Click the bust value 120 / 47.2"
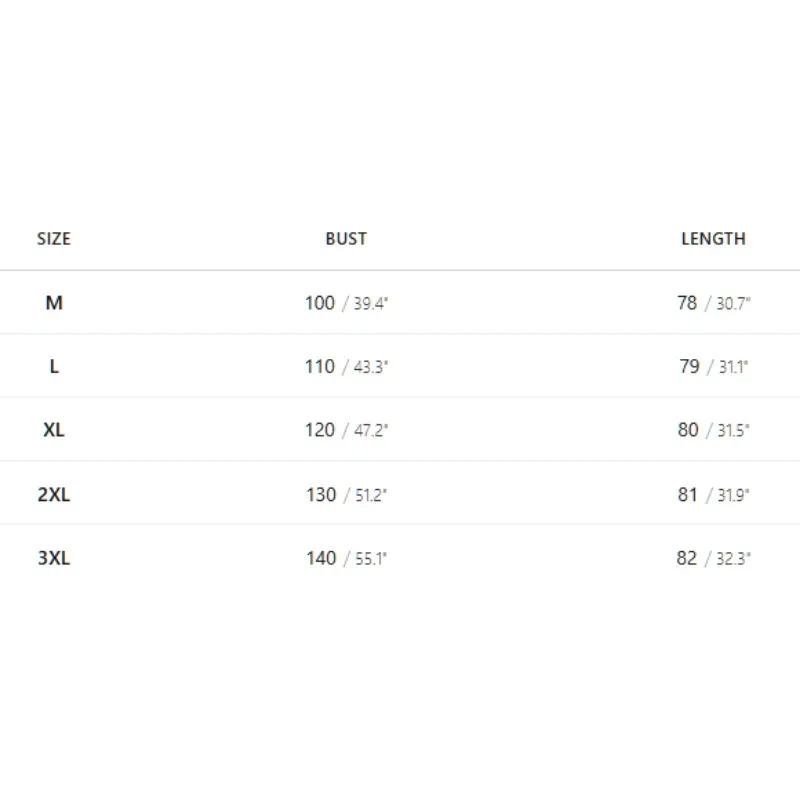This screenshot has width=800, height=800. click(346, 430)
